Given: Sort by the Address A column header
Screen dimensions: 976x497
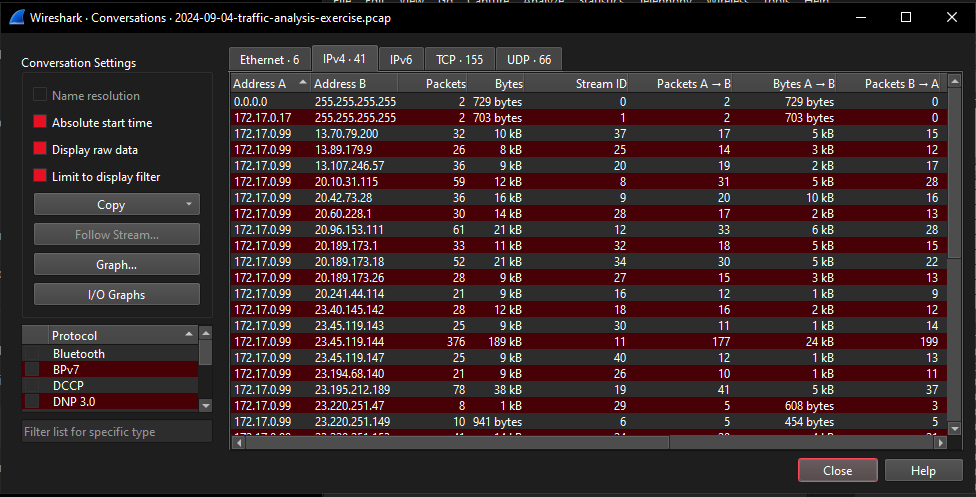Looking at the screenshot, I should 270,83.
